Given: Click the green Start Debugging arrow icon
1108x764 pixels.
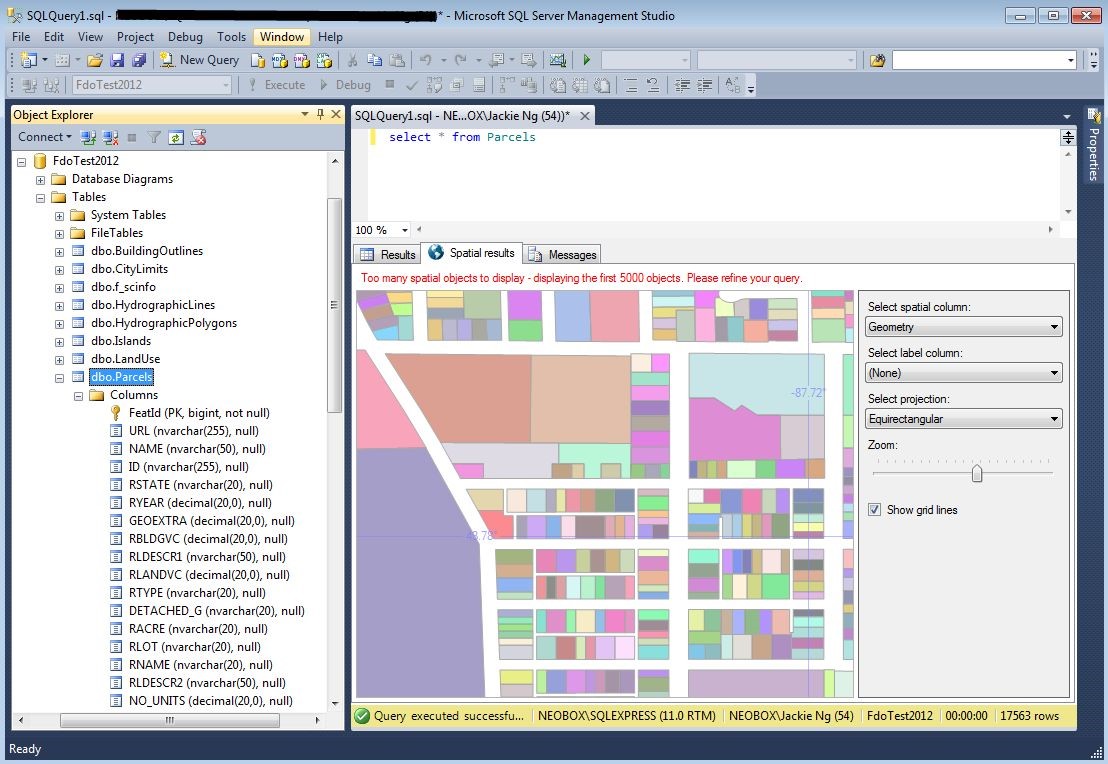Looking at the screenshot, I should click(x=587, y=60).
